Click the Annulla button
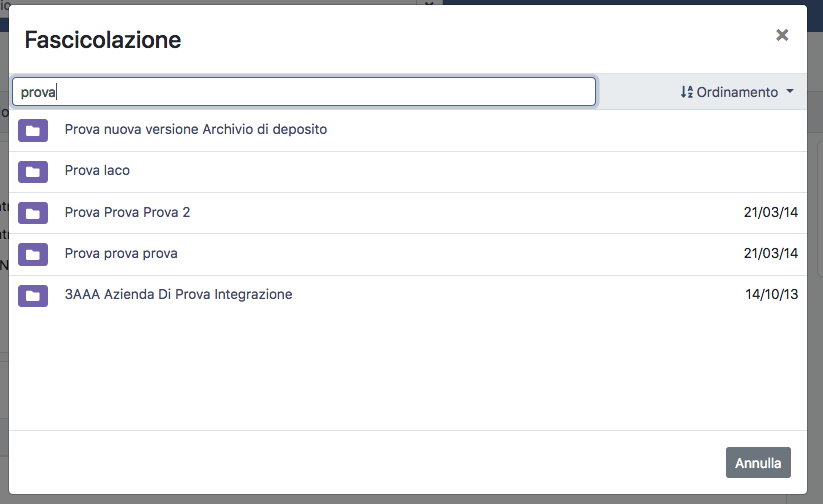The height and width of the screenshot is (504, 823). (x=758, y=463)
